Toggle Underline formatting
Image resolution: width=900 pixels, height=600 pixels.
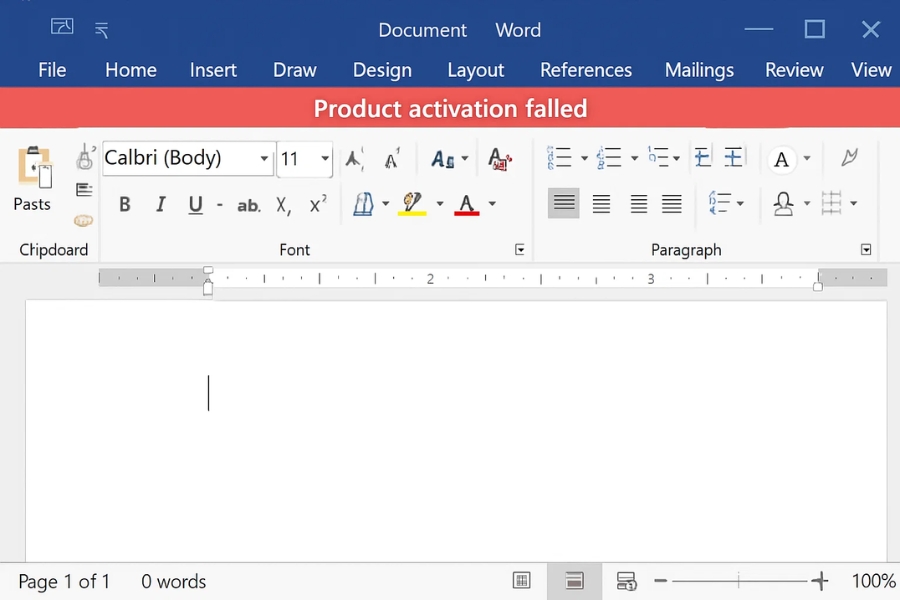pos(196,205)
